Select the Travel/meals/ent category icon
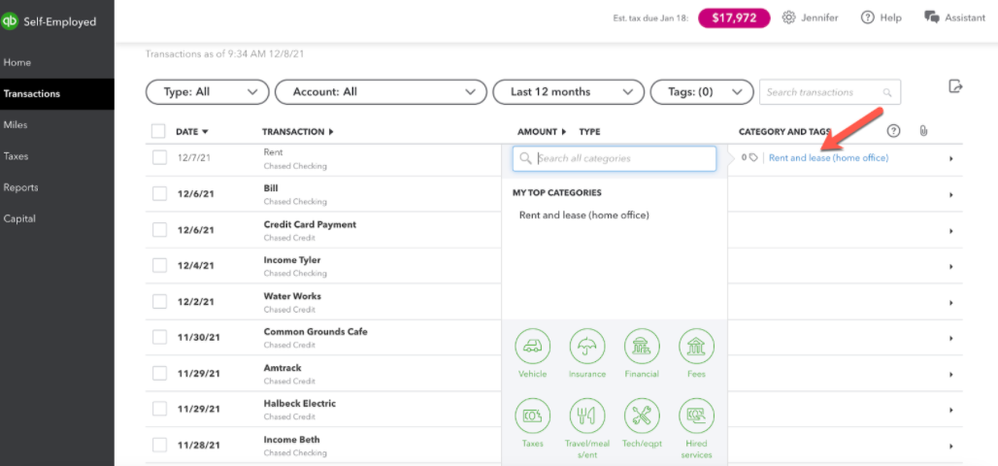The height and width of the screenshot is (466, 998). (587, 416)
